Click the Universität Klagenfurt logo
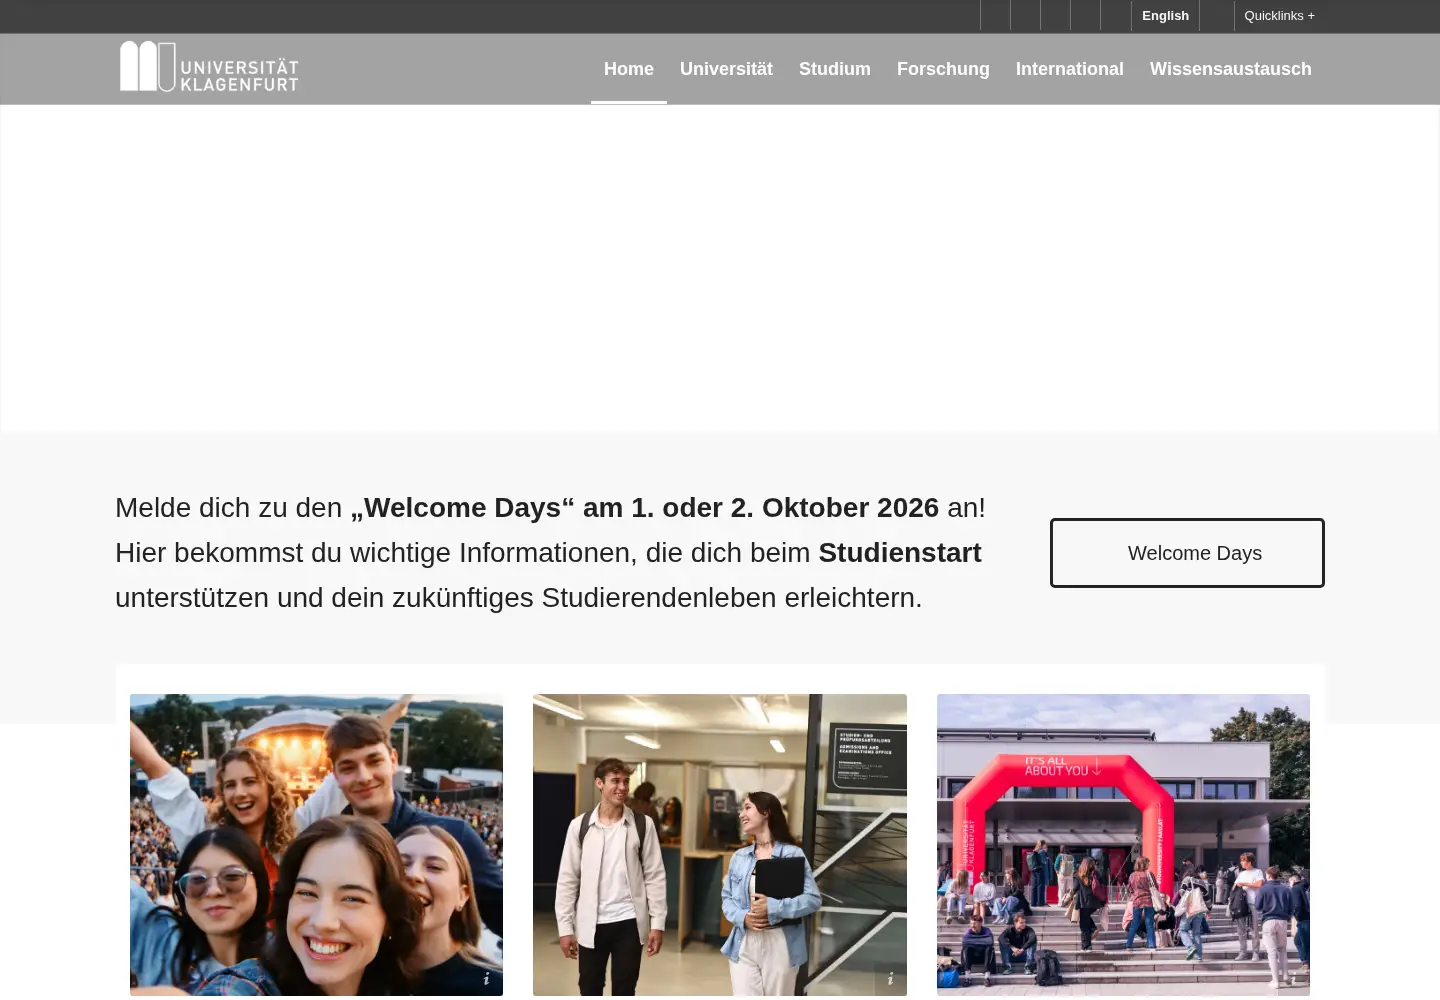 (209, 67)
